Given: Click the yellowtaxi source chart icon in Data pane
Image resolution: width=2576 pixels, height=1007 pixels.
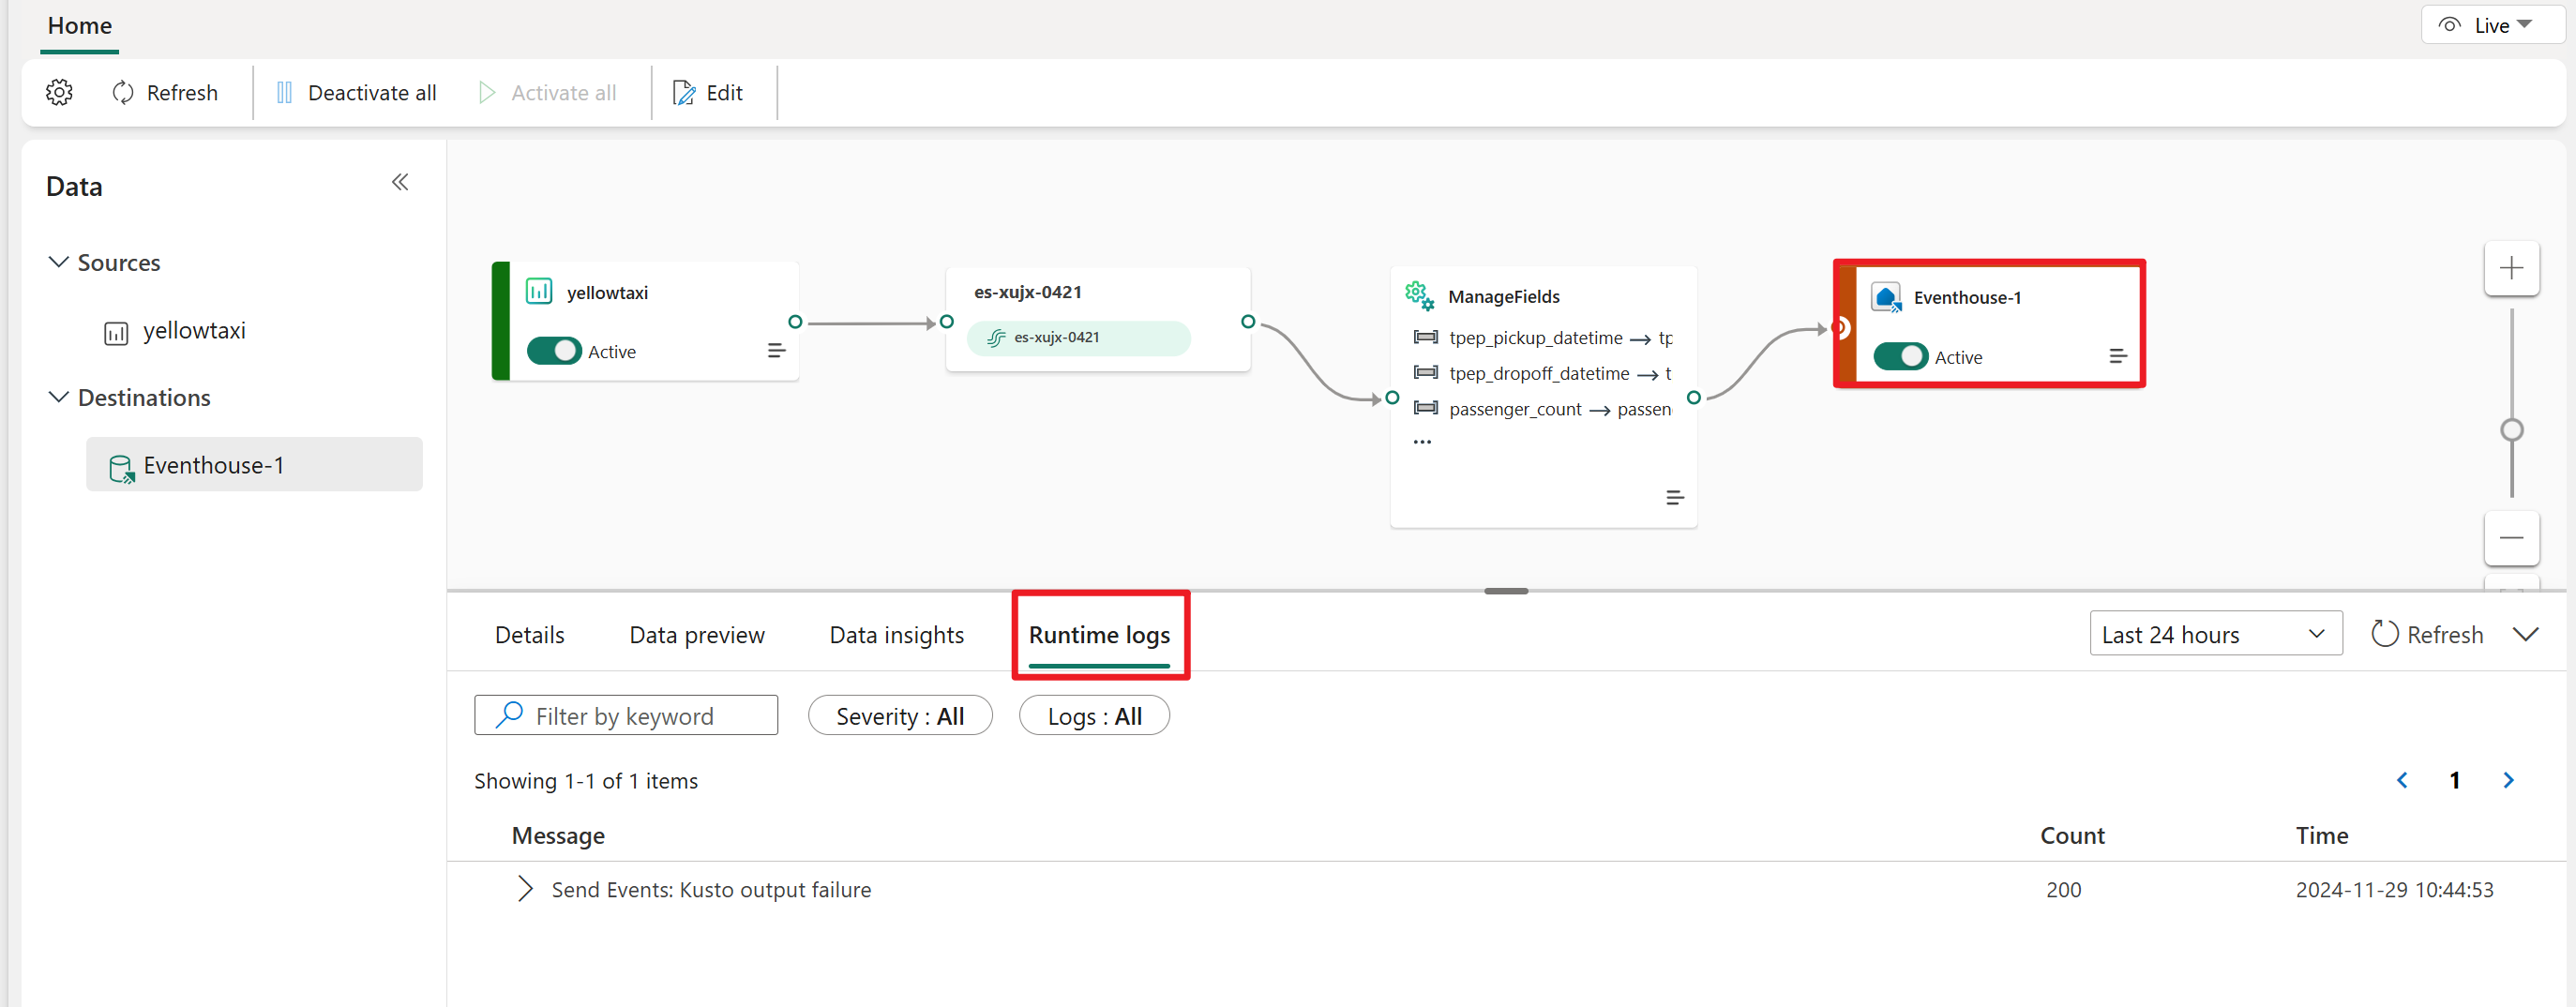Looking at the screenshot, I should pyautogui.click(x=117, y=332).
